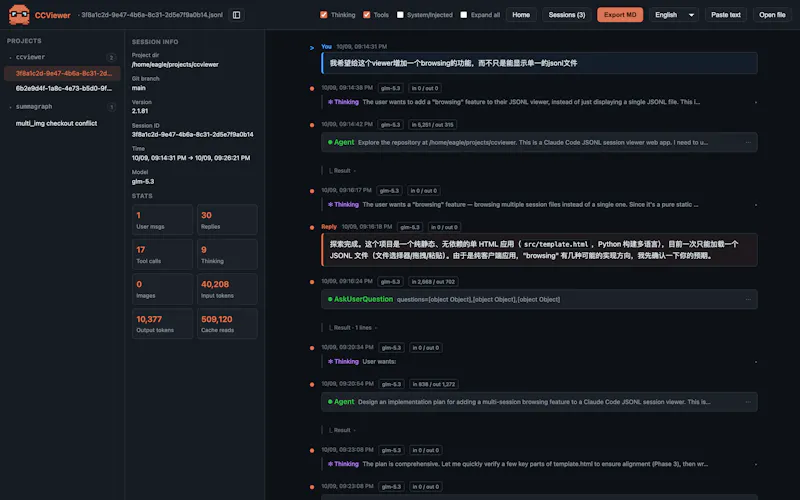Viewport: 800px width, 500px height.
Task: Uncheck the Thinking checkbox
Action: (x=323, y=15)
